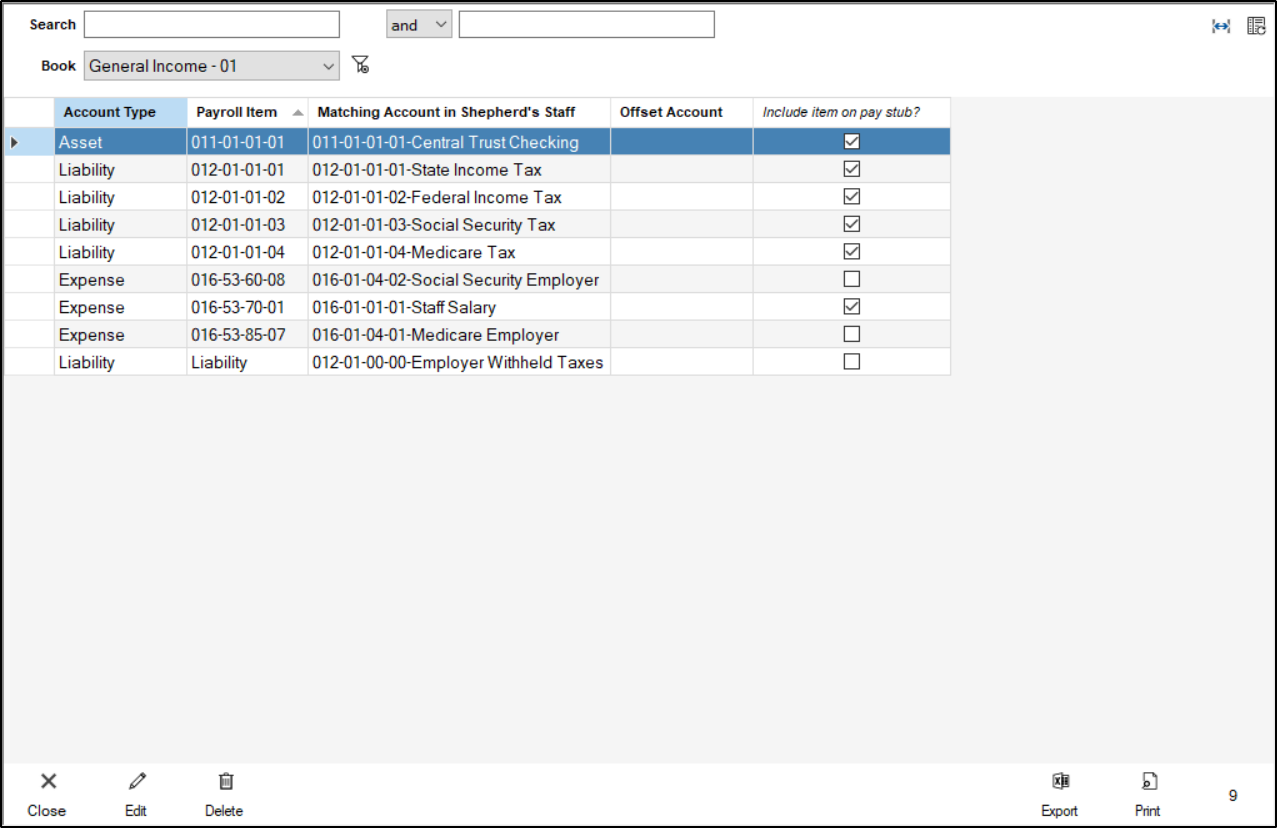Image resolution: width=1277 pixels, height=828 pixels.
Task: Uncheck pay stub inclusion for Federal Income Tax
Action: coord(851,196)
